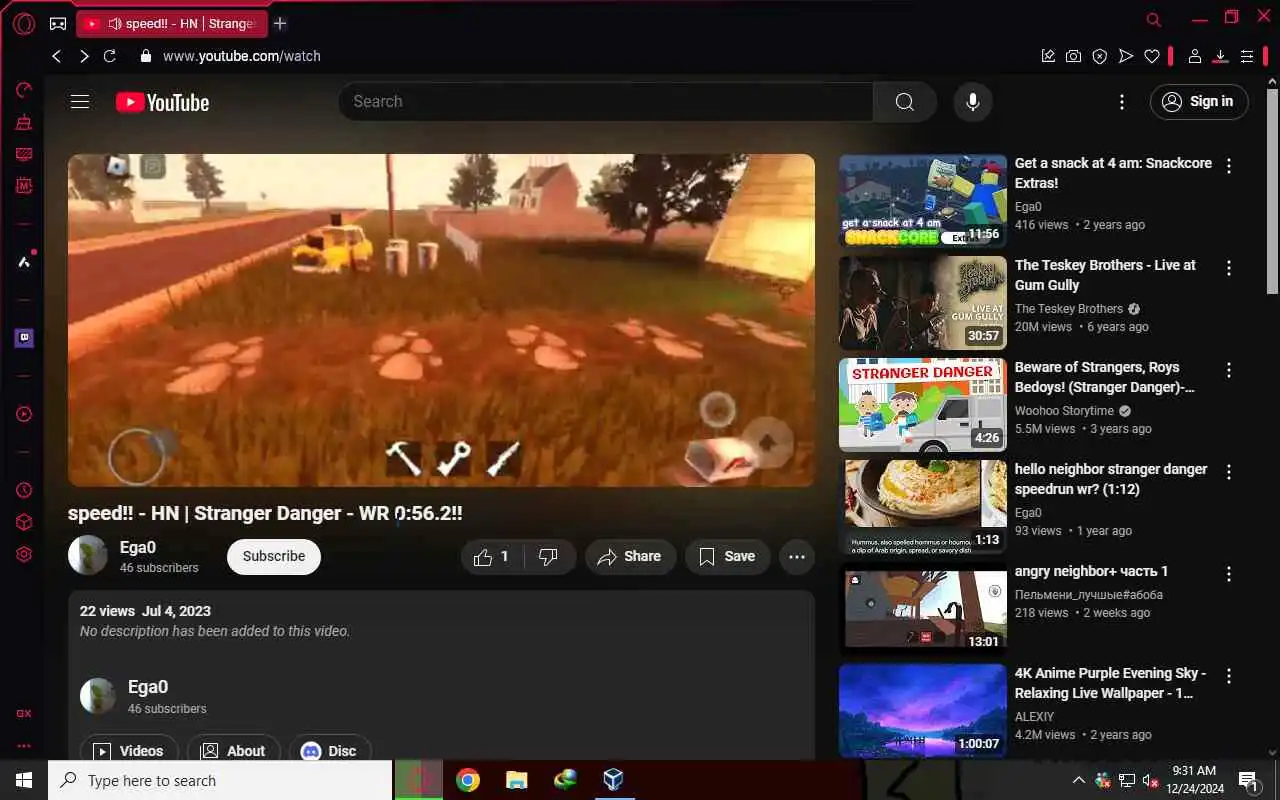Open The Teskey Brothers Gum Gully thumbnail
Image resolution: width=1280 pixels, height=800 pixels.
click(x=923, y=303)
